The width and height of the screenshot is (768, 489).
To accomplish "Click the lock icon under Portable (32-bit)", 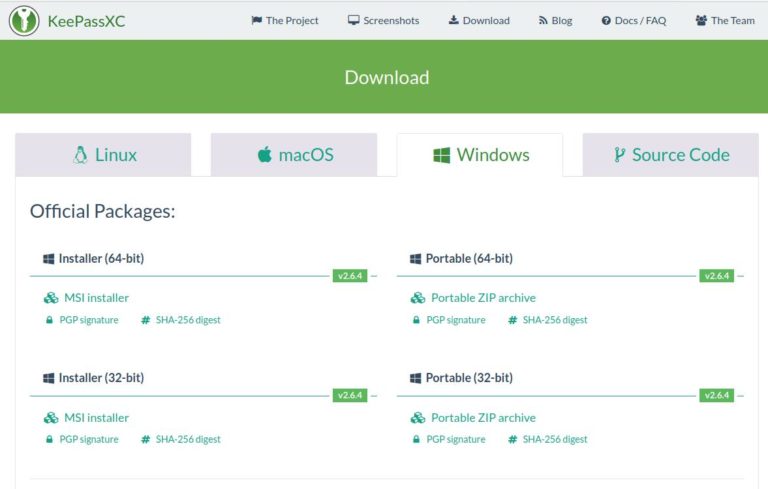I will click(416, 440).
